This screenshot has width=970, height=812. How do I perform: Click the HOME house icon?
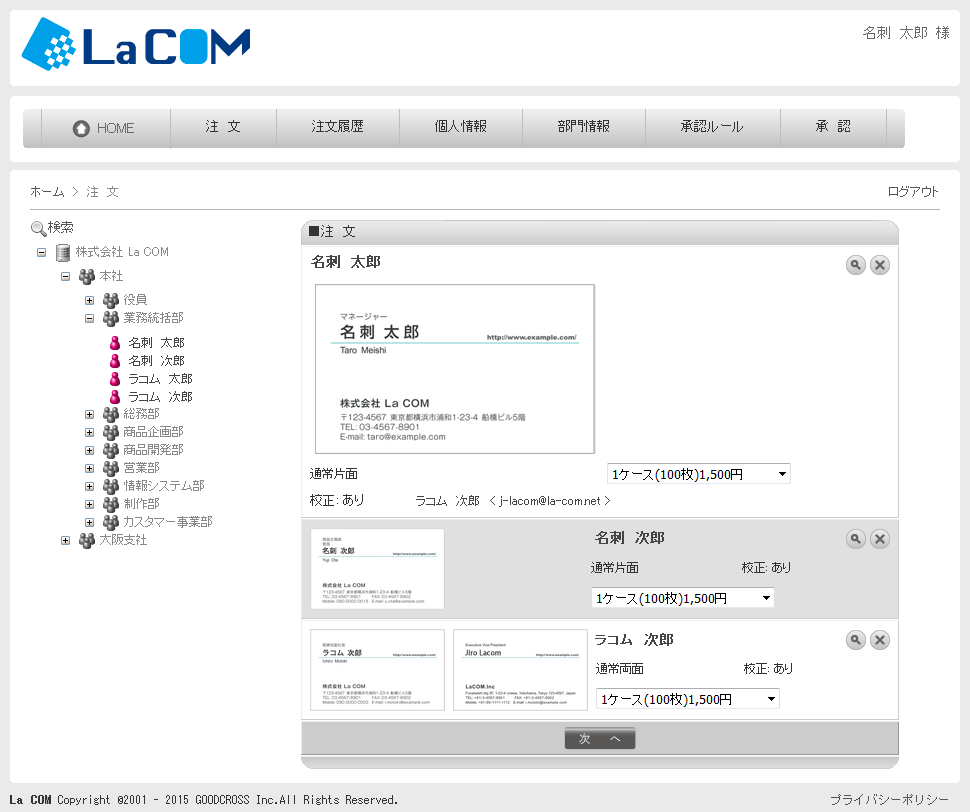(x=81, y=128)
